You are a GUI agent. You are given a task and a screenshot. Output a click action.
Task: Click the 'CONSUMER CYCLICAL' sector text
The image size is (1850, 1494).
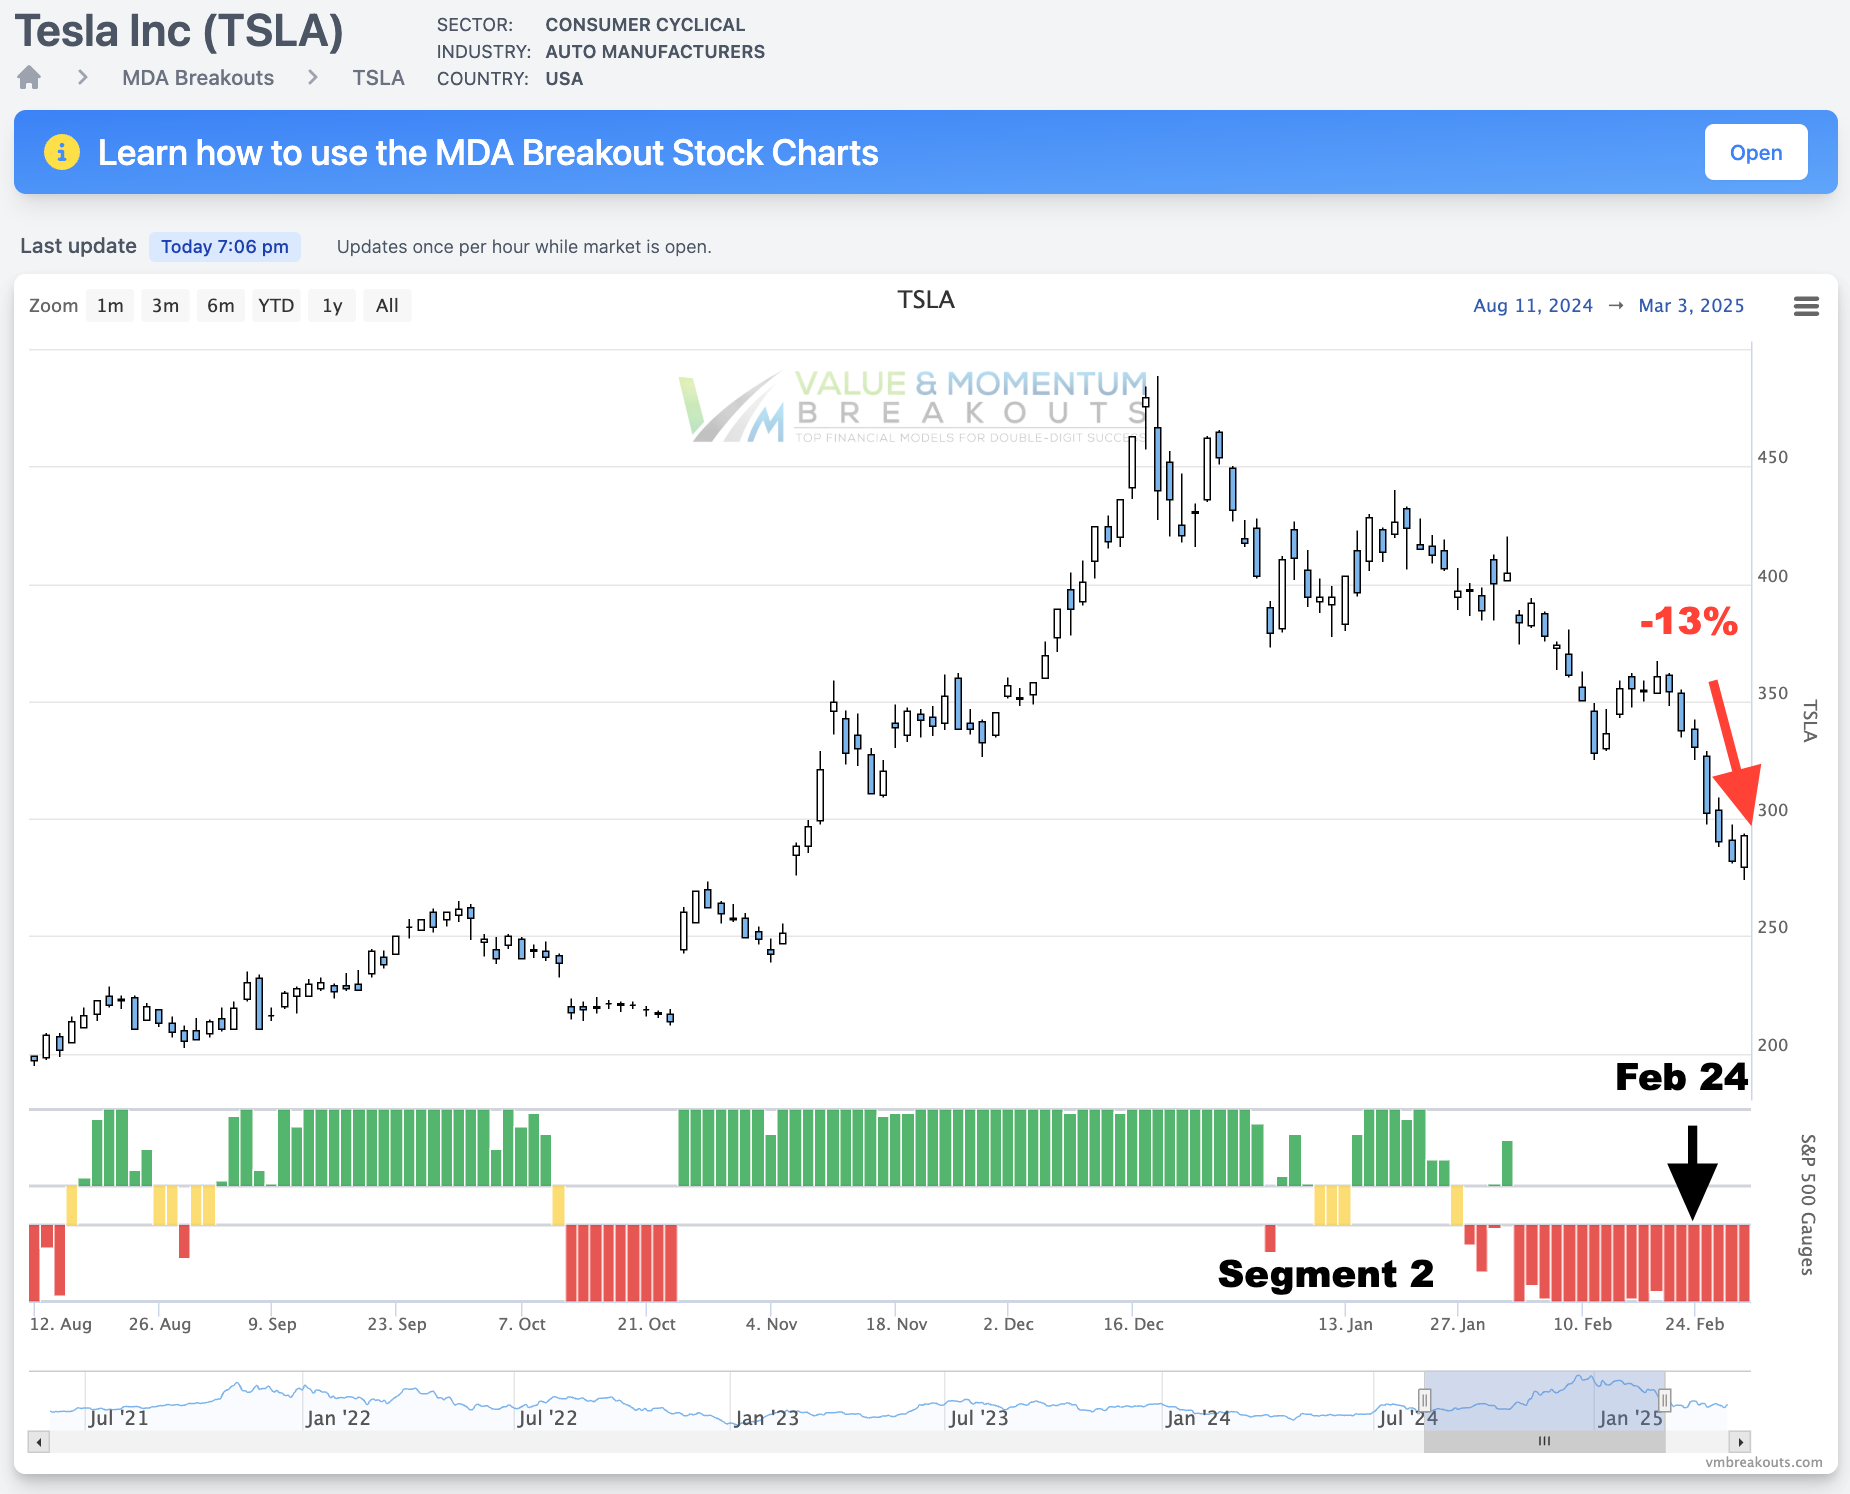click(x=645, y=25)
